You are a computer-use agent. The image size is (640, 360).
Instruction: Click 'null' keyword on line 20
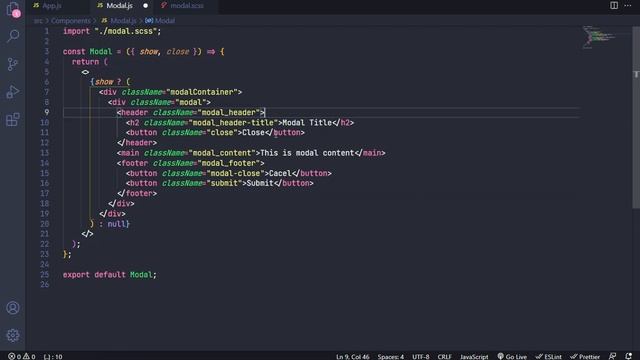point(116,224)
